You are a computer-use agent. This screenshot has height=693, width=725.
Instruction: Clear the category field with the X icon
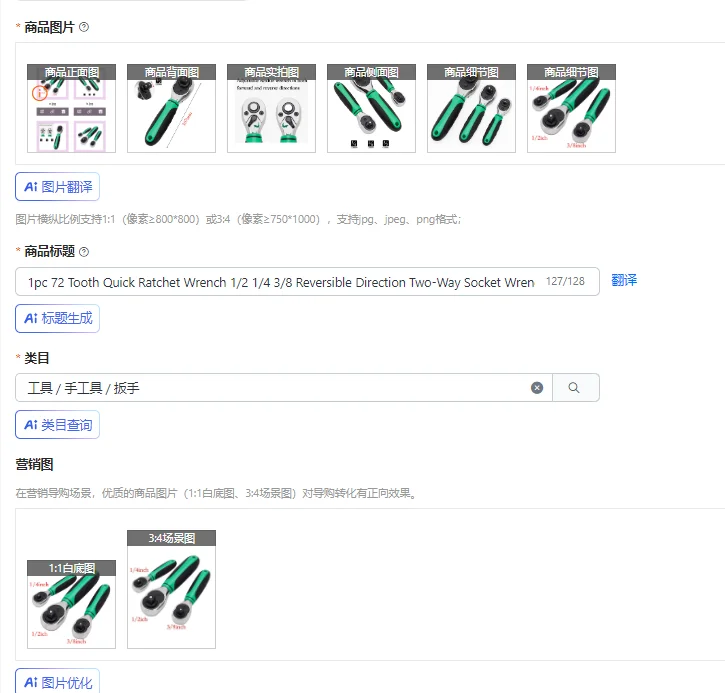tap(537, 388)
